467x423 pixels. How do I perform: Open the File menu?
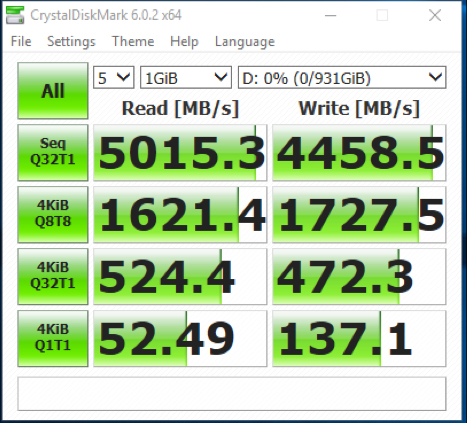(21, 42)
